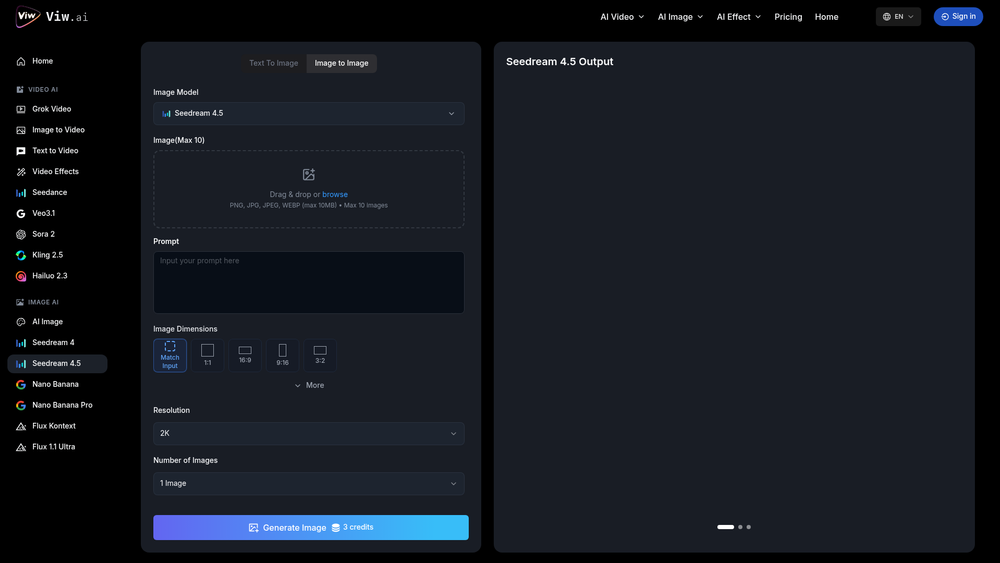Image resolution: width=1000 pixels, height=563 pixels.
Task: Click Sign in button
Action: coord(958,17)
